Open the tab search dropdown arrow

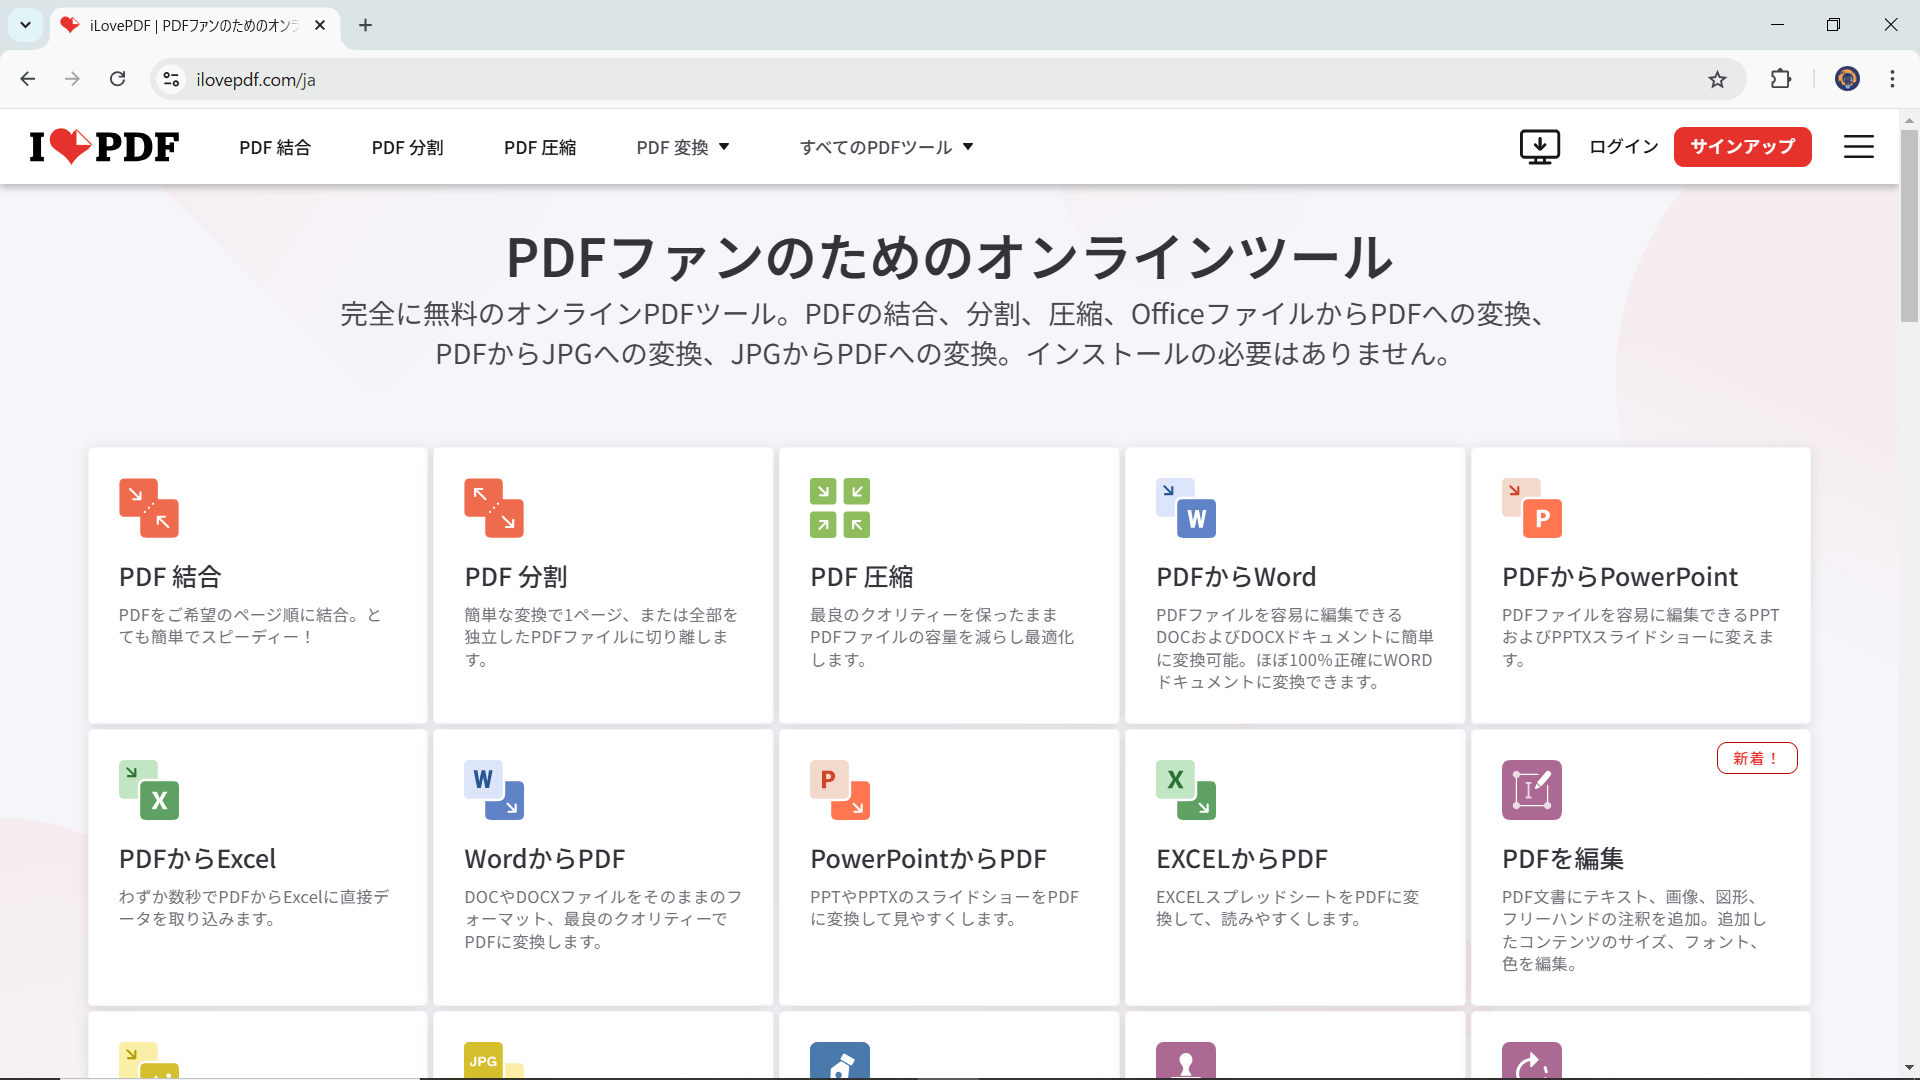(25, 25)
